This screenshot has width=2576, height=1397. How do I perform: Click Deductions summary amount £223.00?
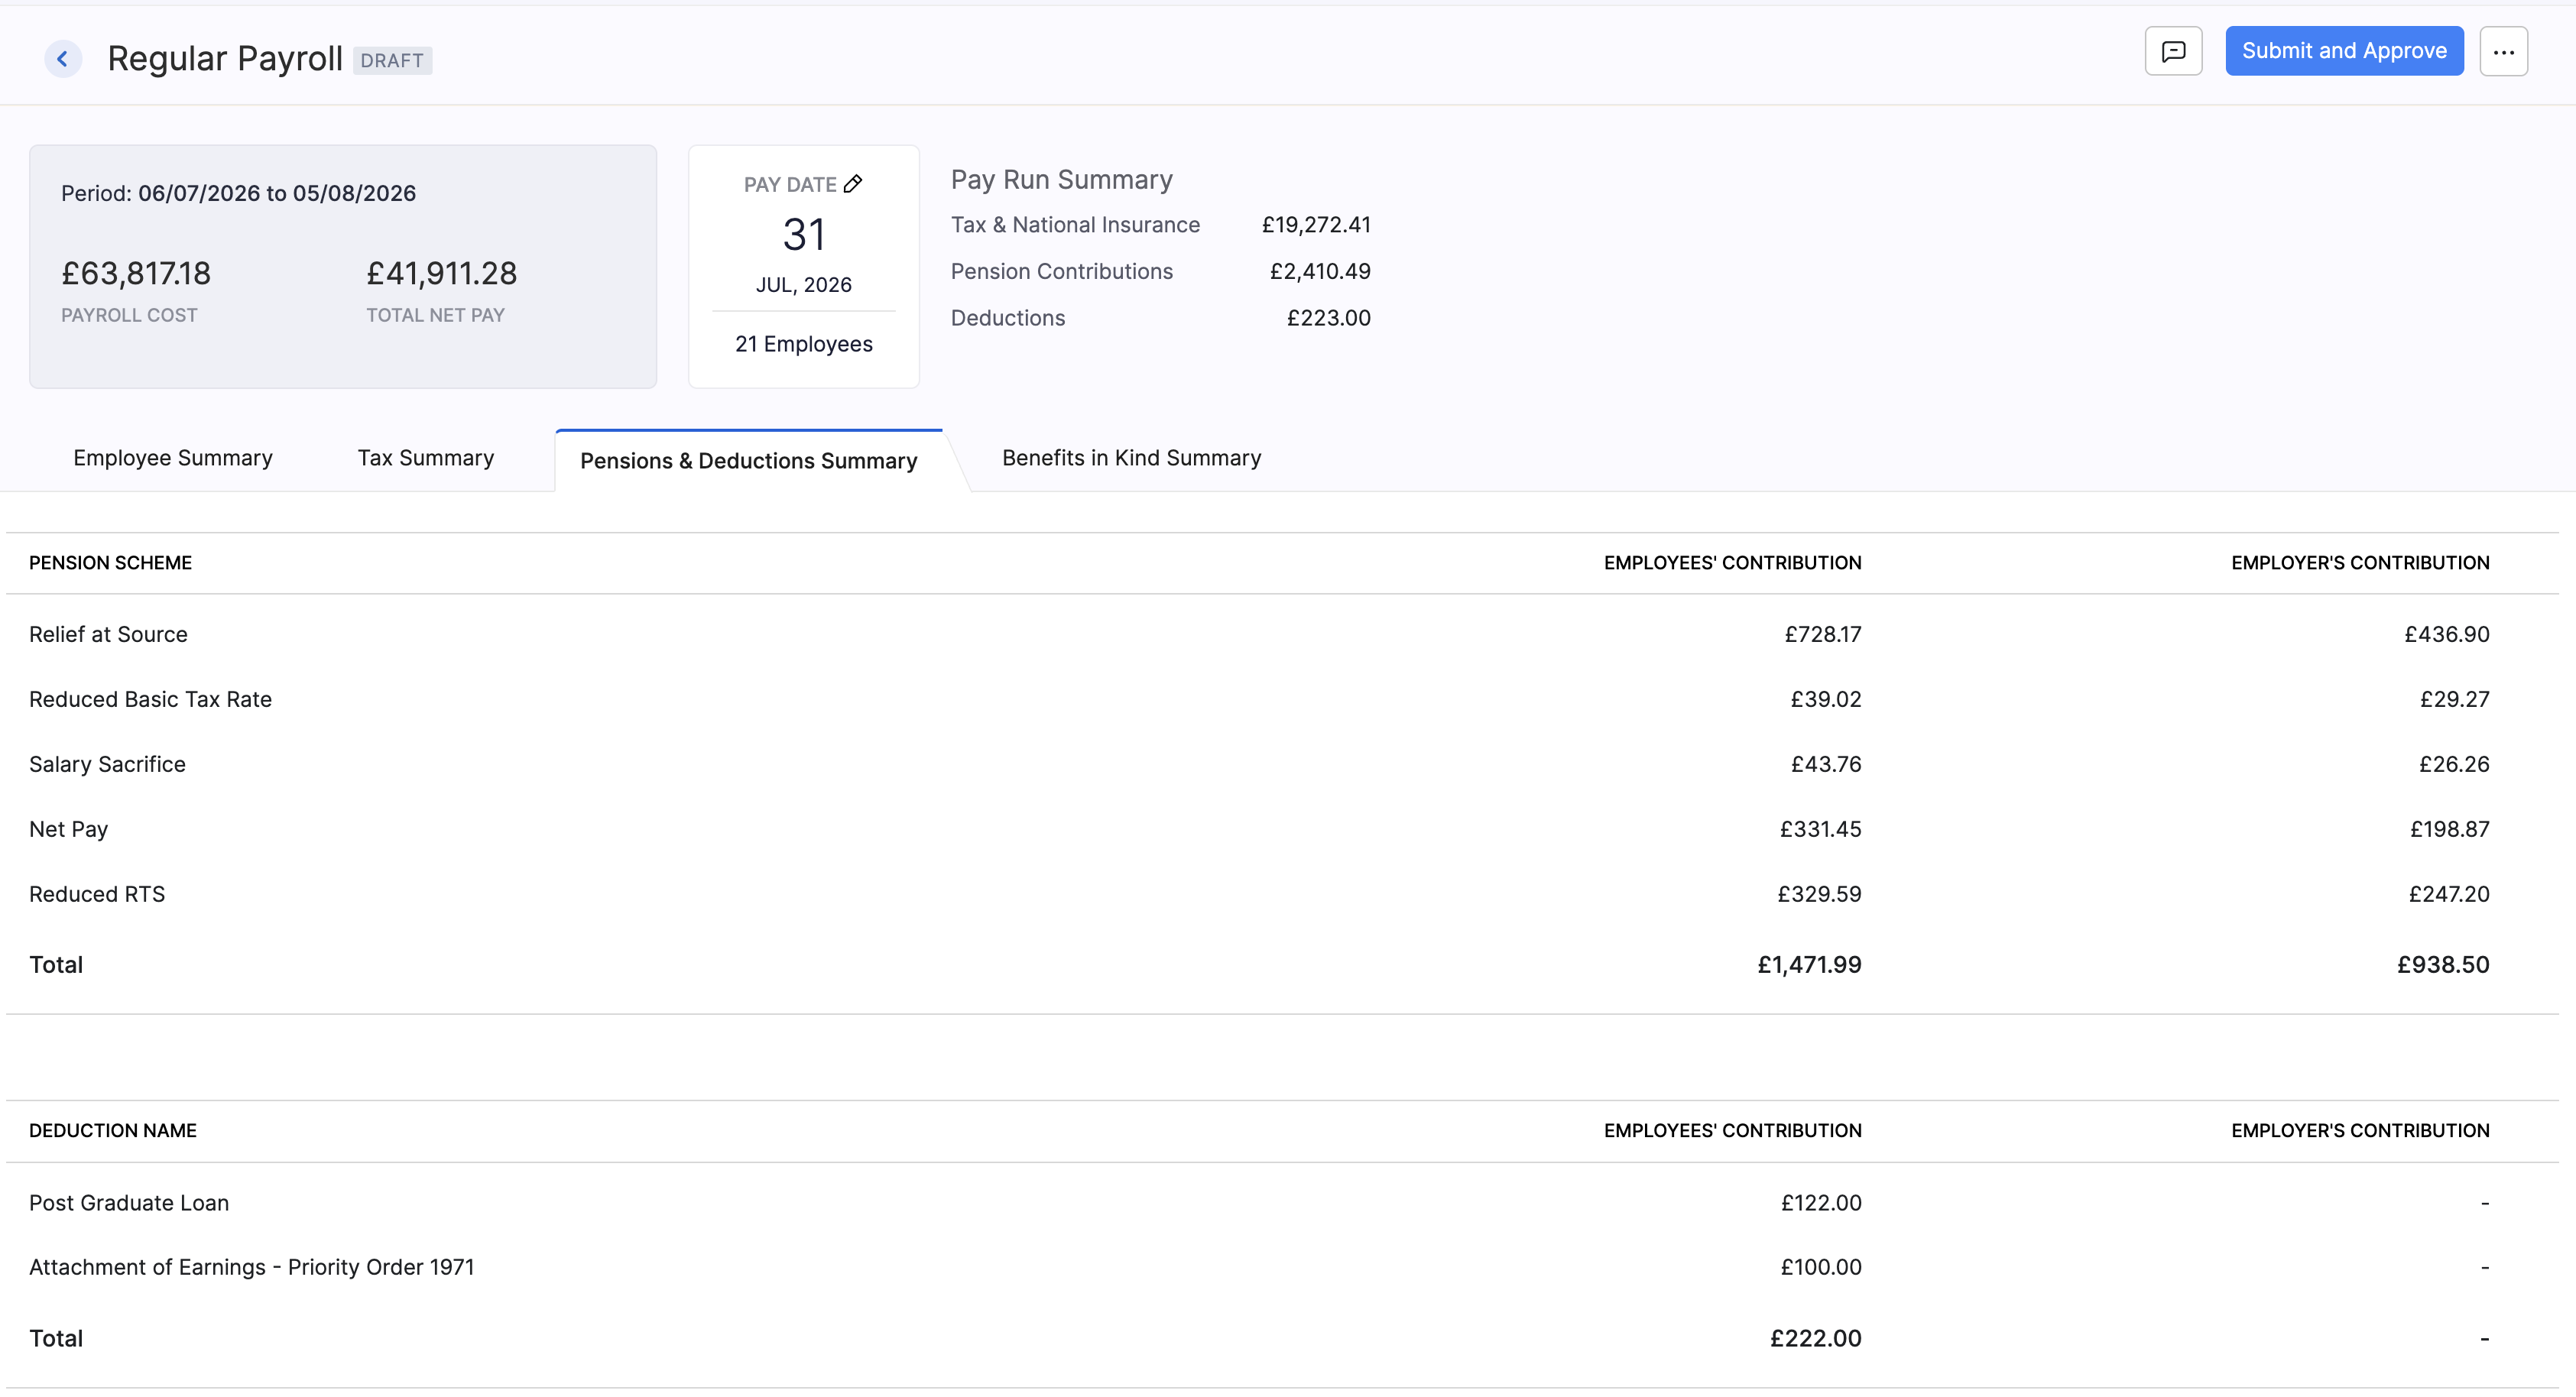coord(1328,318)
